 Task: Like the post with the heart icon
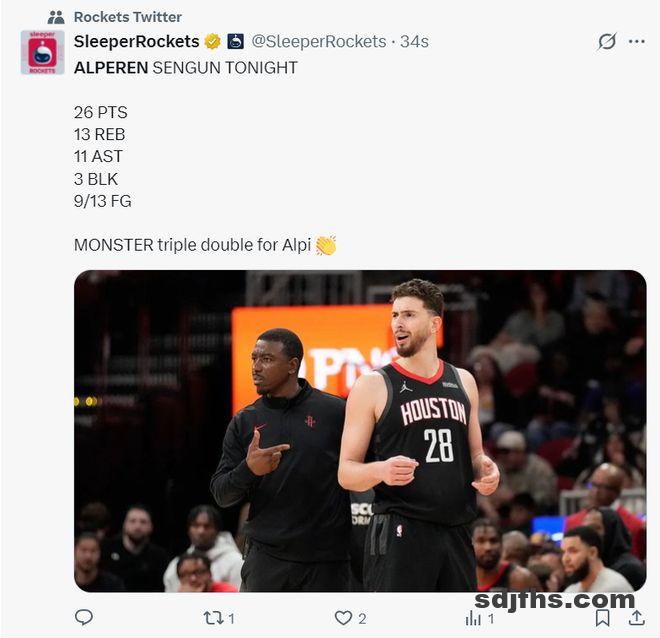tap(343, 618)
